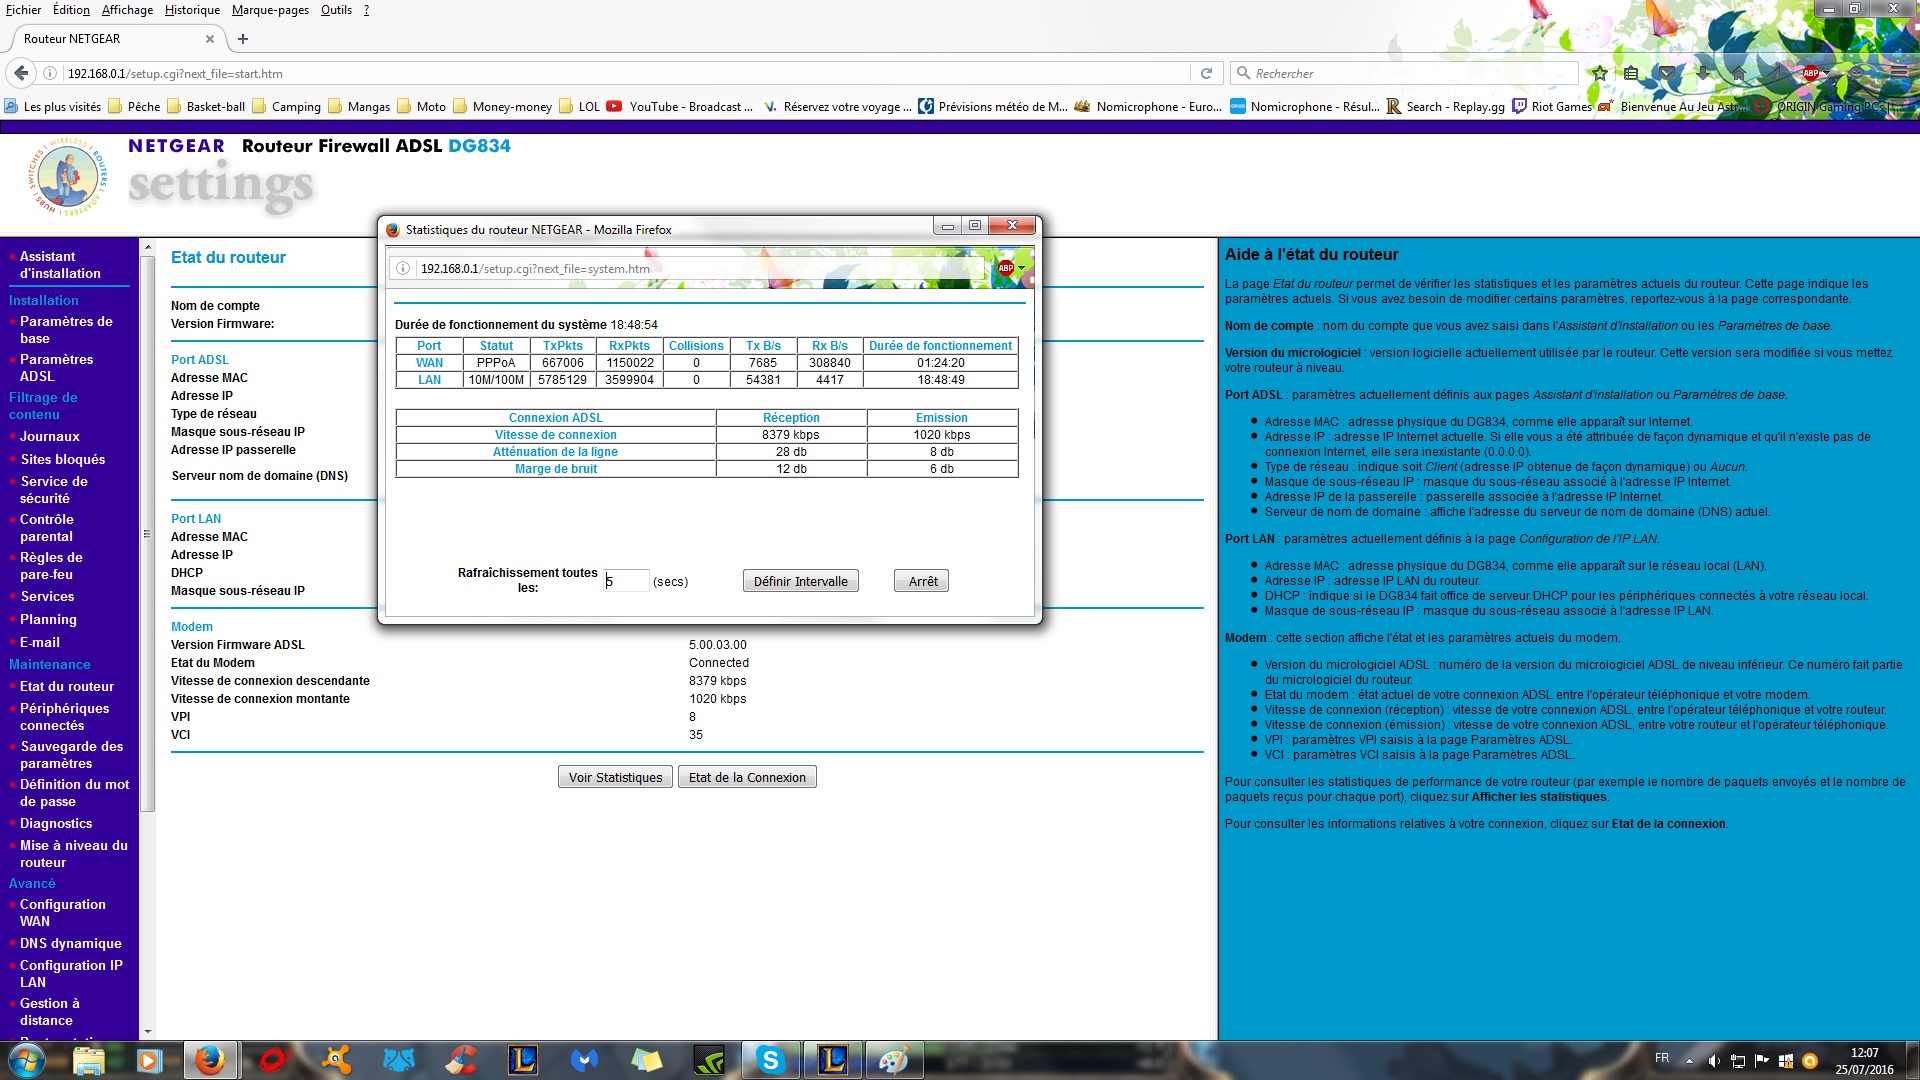The width and height of the screenshot is (1920, 1080).
Task: Open the Basket-ball bookmarks folder
Action: pyautogui.click(x=206, y=107)
